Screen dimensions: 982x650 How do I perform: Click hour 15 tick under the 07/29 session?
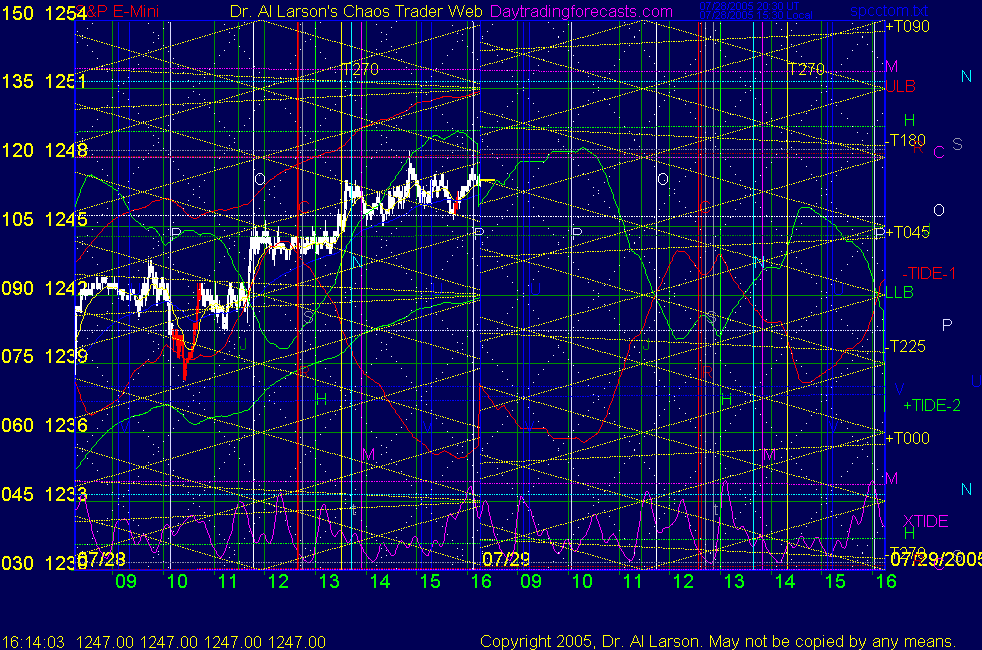(x=835, y=581)
